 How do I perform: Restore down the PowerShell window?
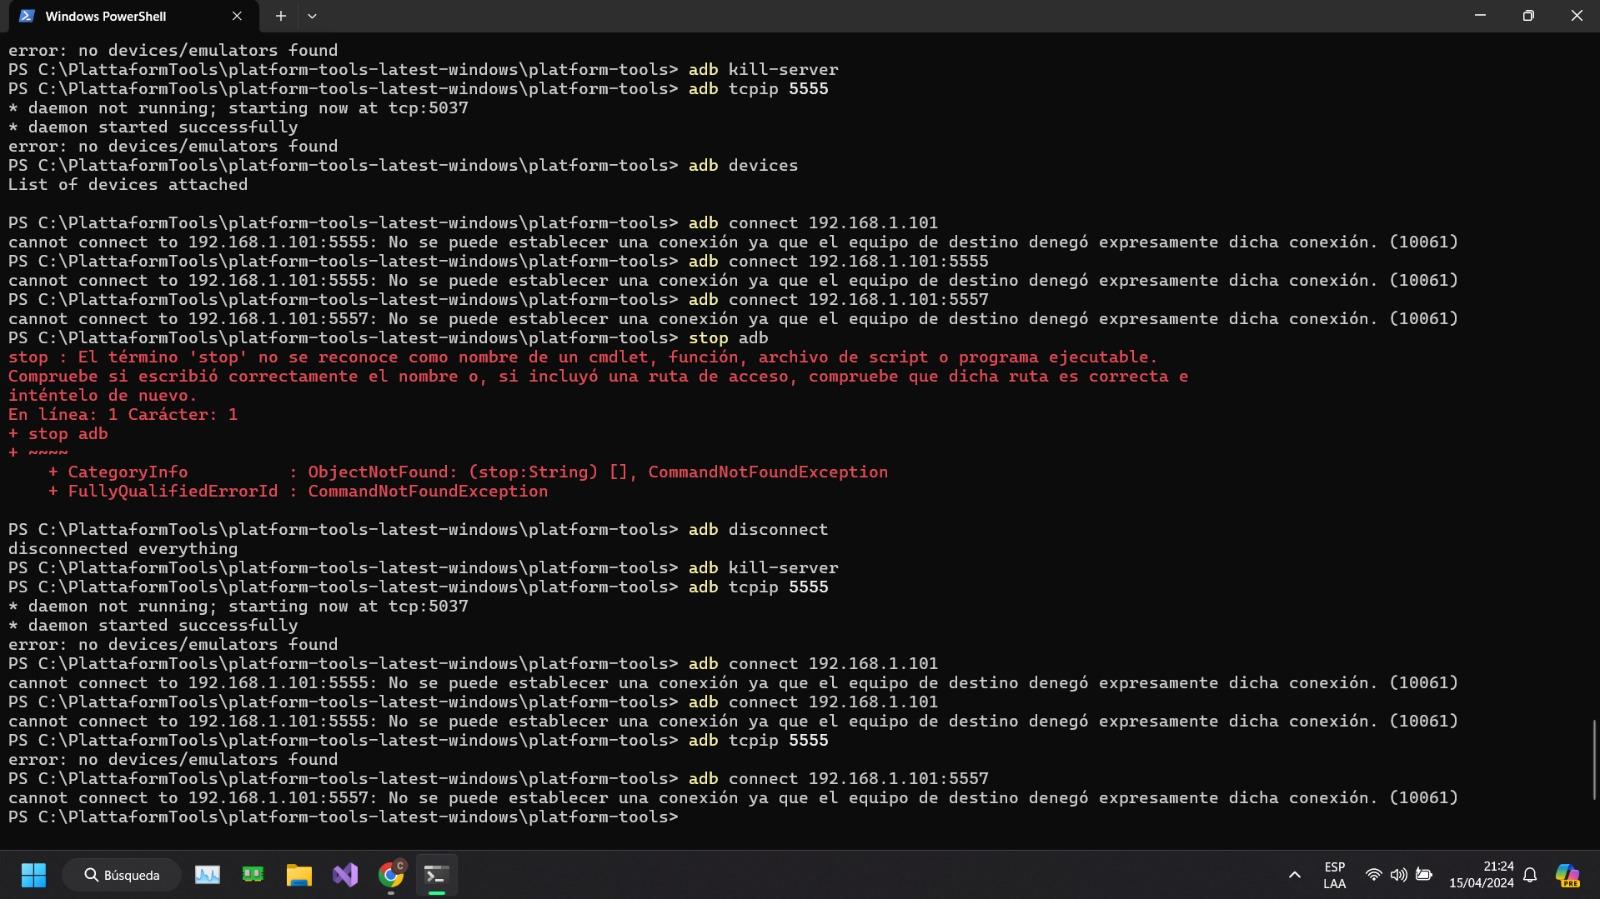pyautogui.click(x=1528, y=16)
